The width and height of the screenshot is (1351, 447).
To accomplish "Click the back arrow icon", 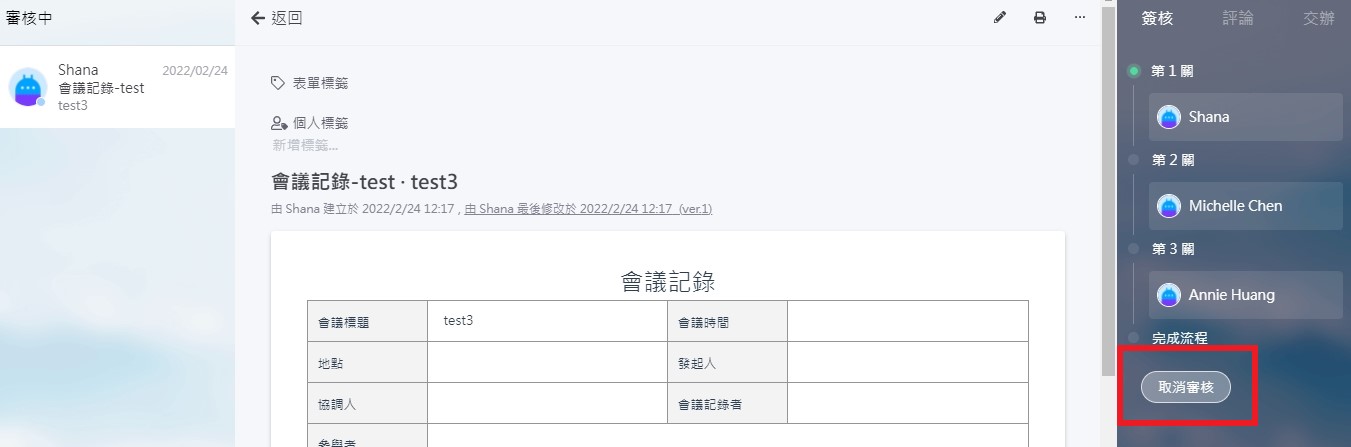I will (258, 18).
